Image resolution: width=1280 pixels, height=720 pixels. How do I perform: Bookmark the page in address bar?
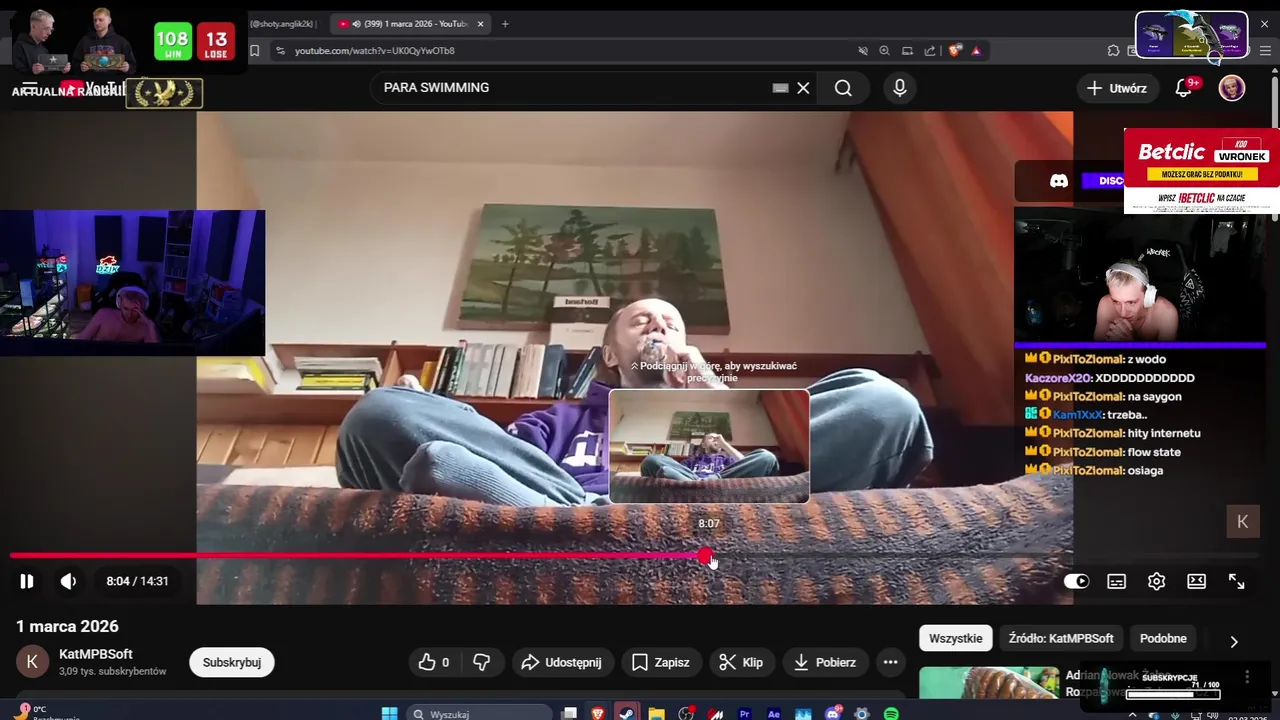tap(255, 51)
